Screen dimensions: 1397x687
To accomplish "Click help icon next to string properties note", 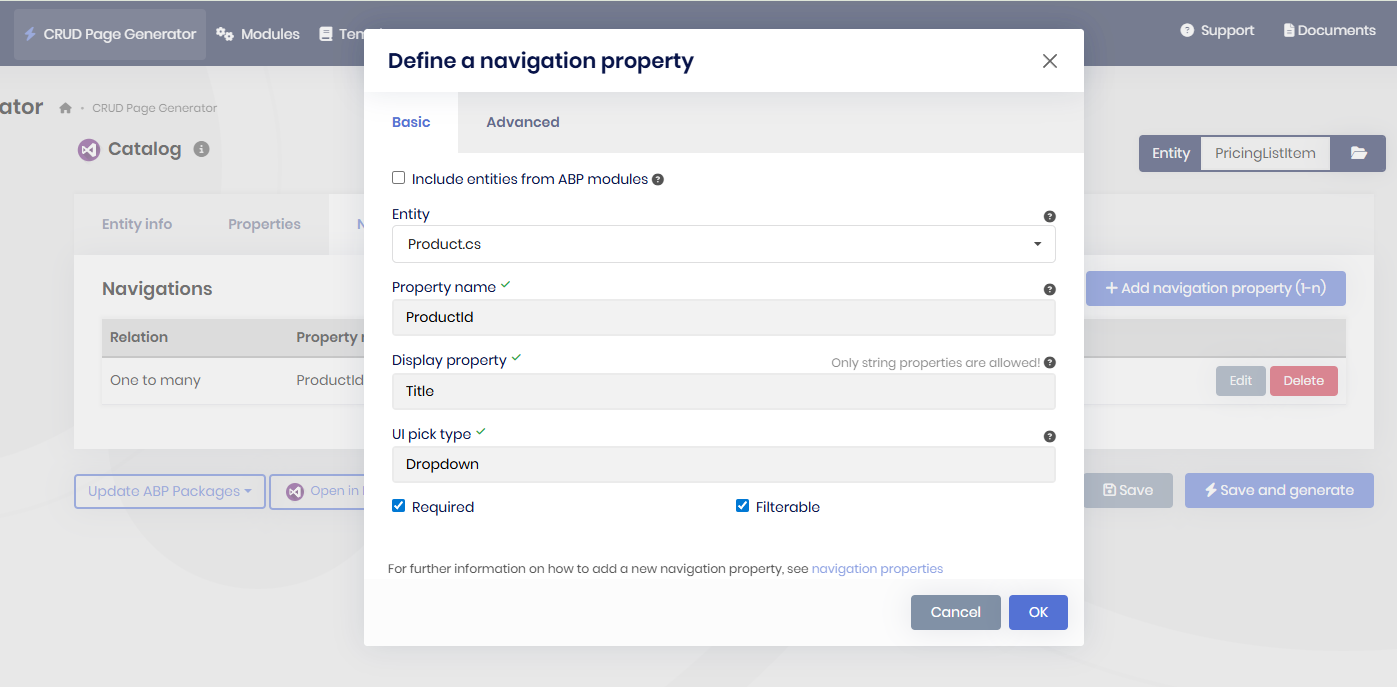I will pos(1049,363).
